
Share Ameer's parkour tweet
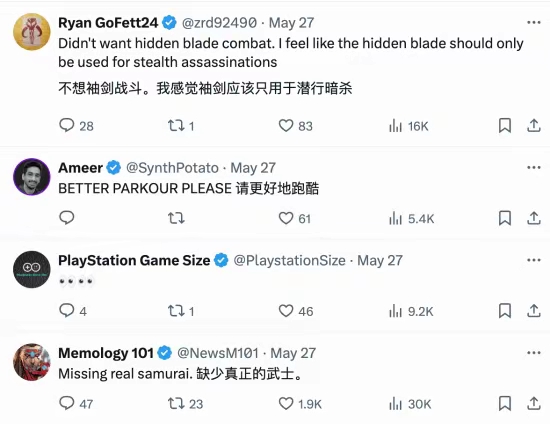click(534, 218)
